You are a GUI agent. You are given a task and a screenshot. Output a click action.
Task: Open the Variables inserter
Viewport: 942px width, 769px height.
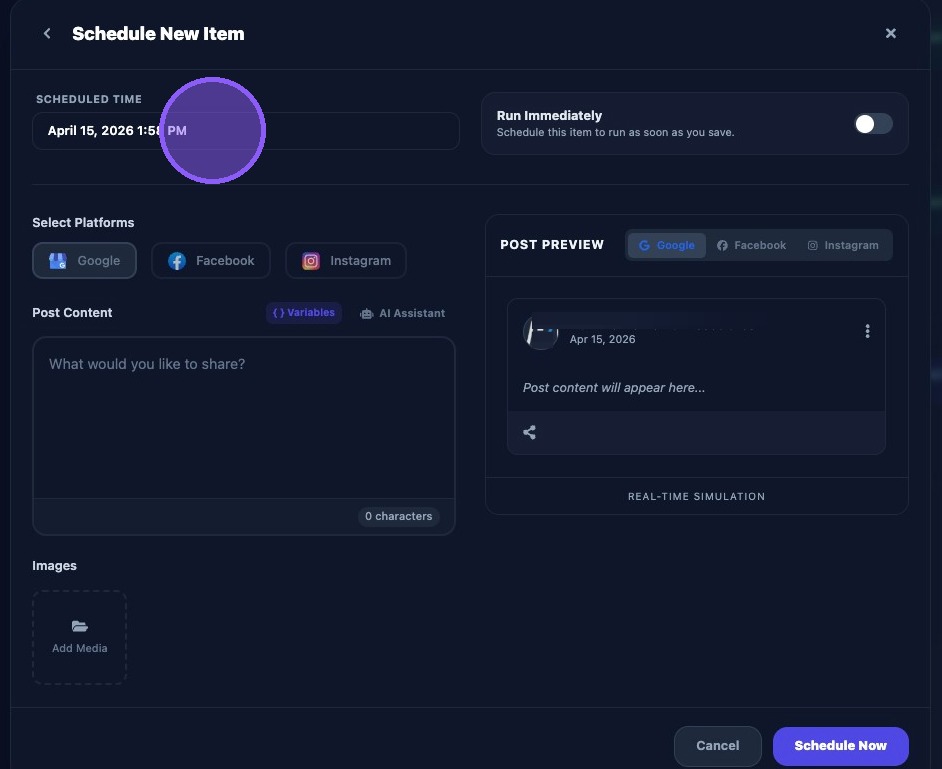click(x=304, y=313)
